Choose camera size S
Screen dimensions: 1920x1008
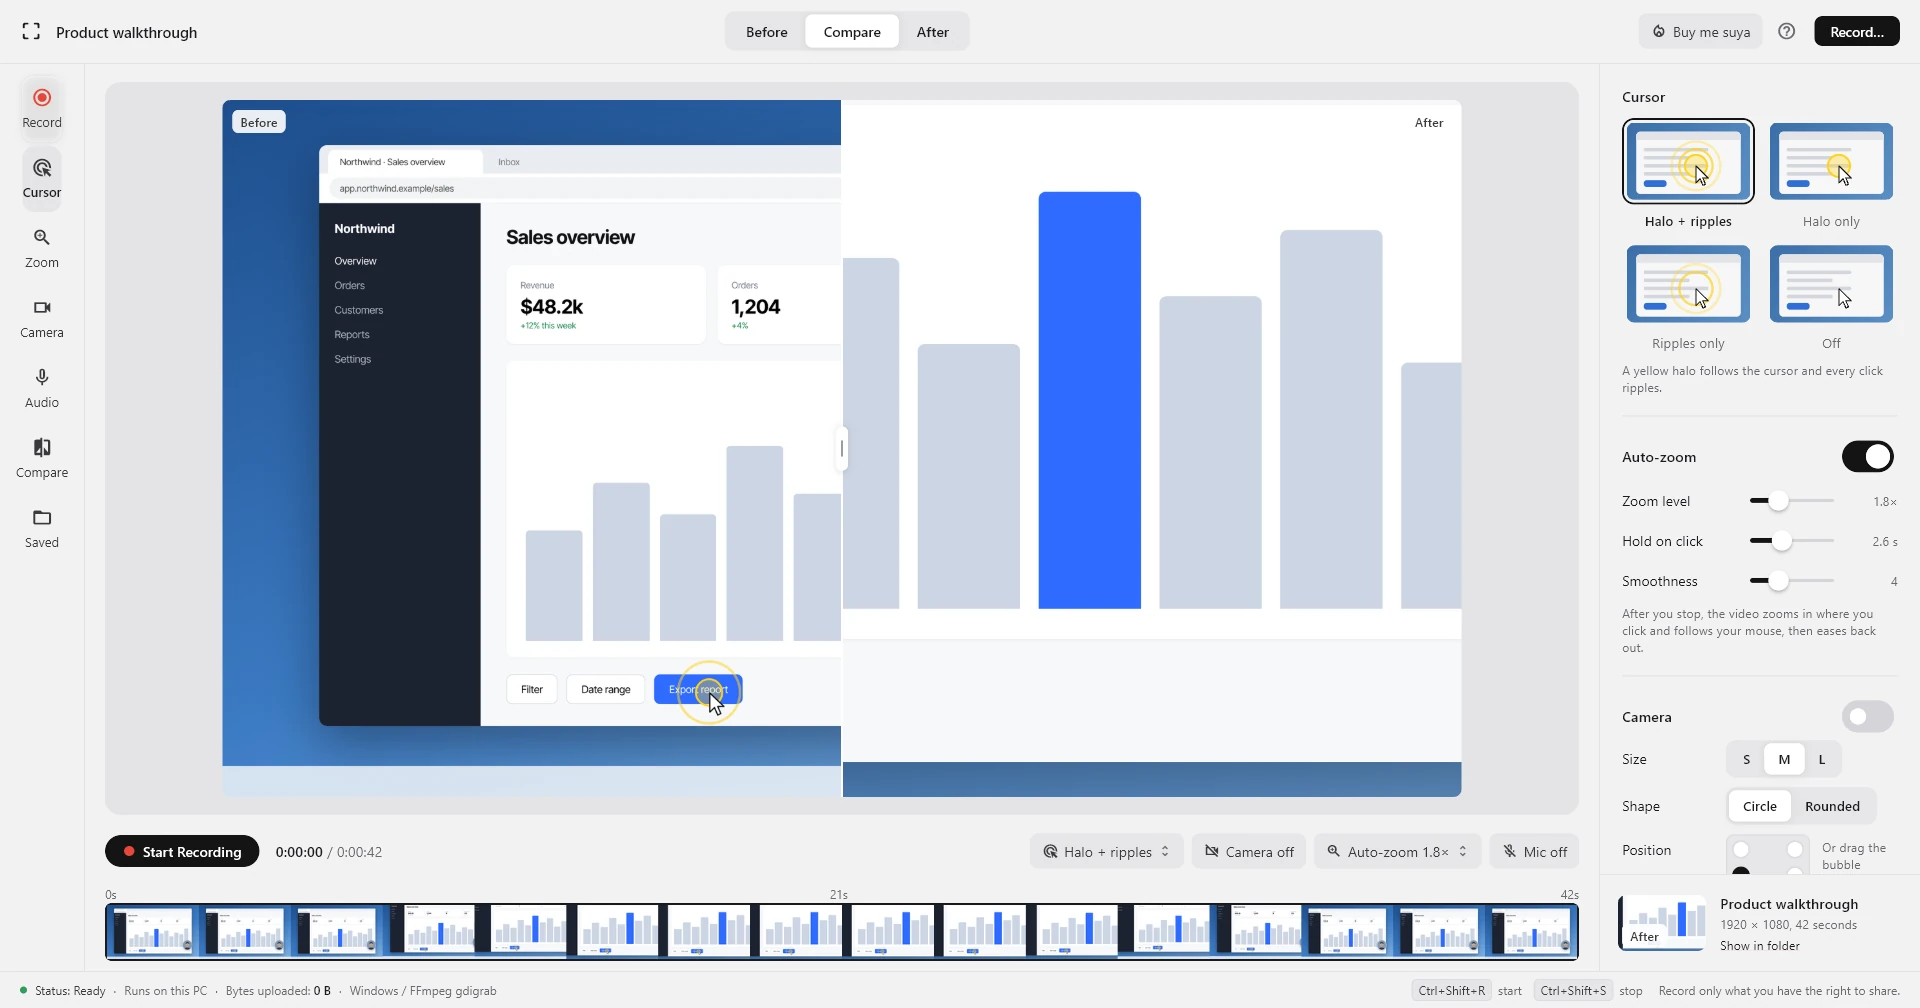pos(1746,759)
